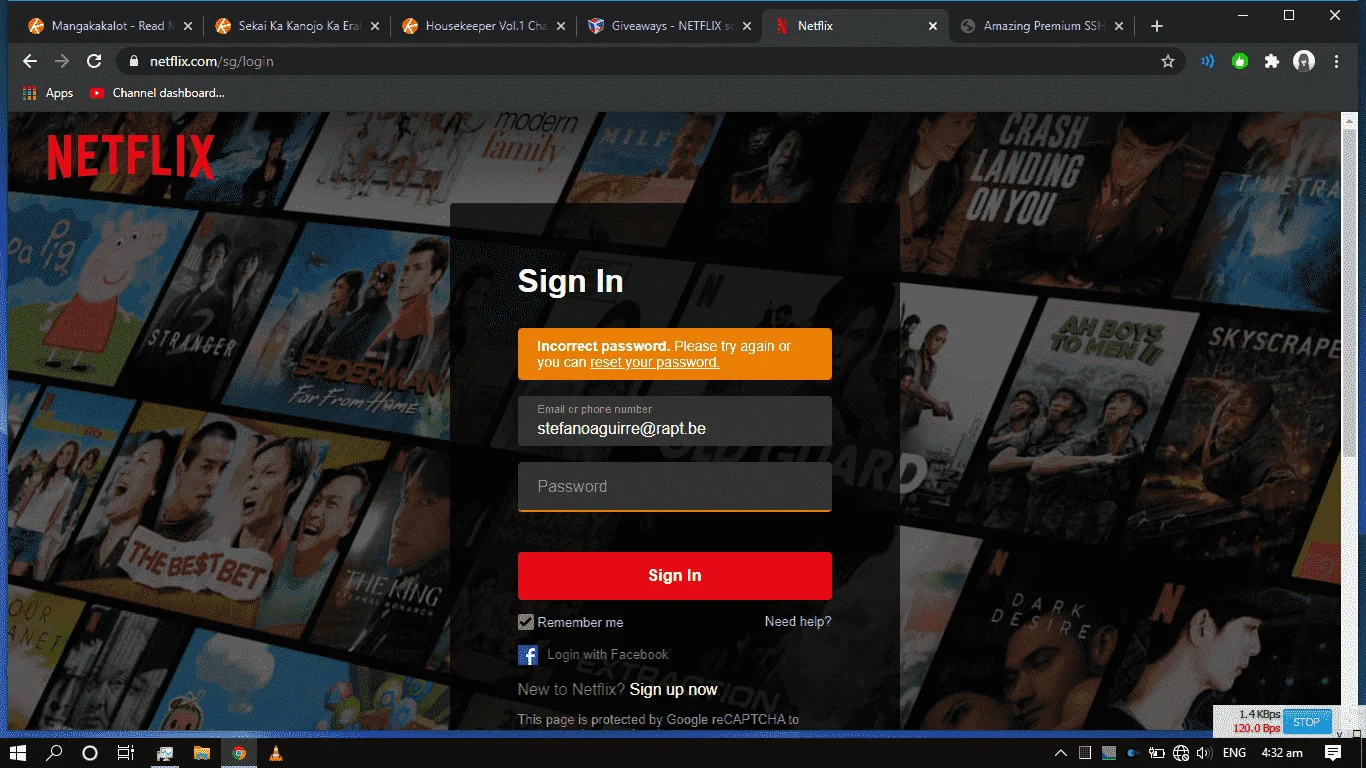Go back in browser history
The height and width of the screenshot is (768, 1366).
click(x=30, y=61)
